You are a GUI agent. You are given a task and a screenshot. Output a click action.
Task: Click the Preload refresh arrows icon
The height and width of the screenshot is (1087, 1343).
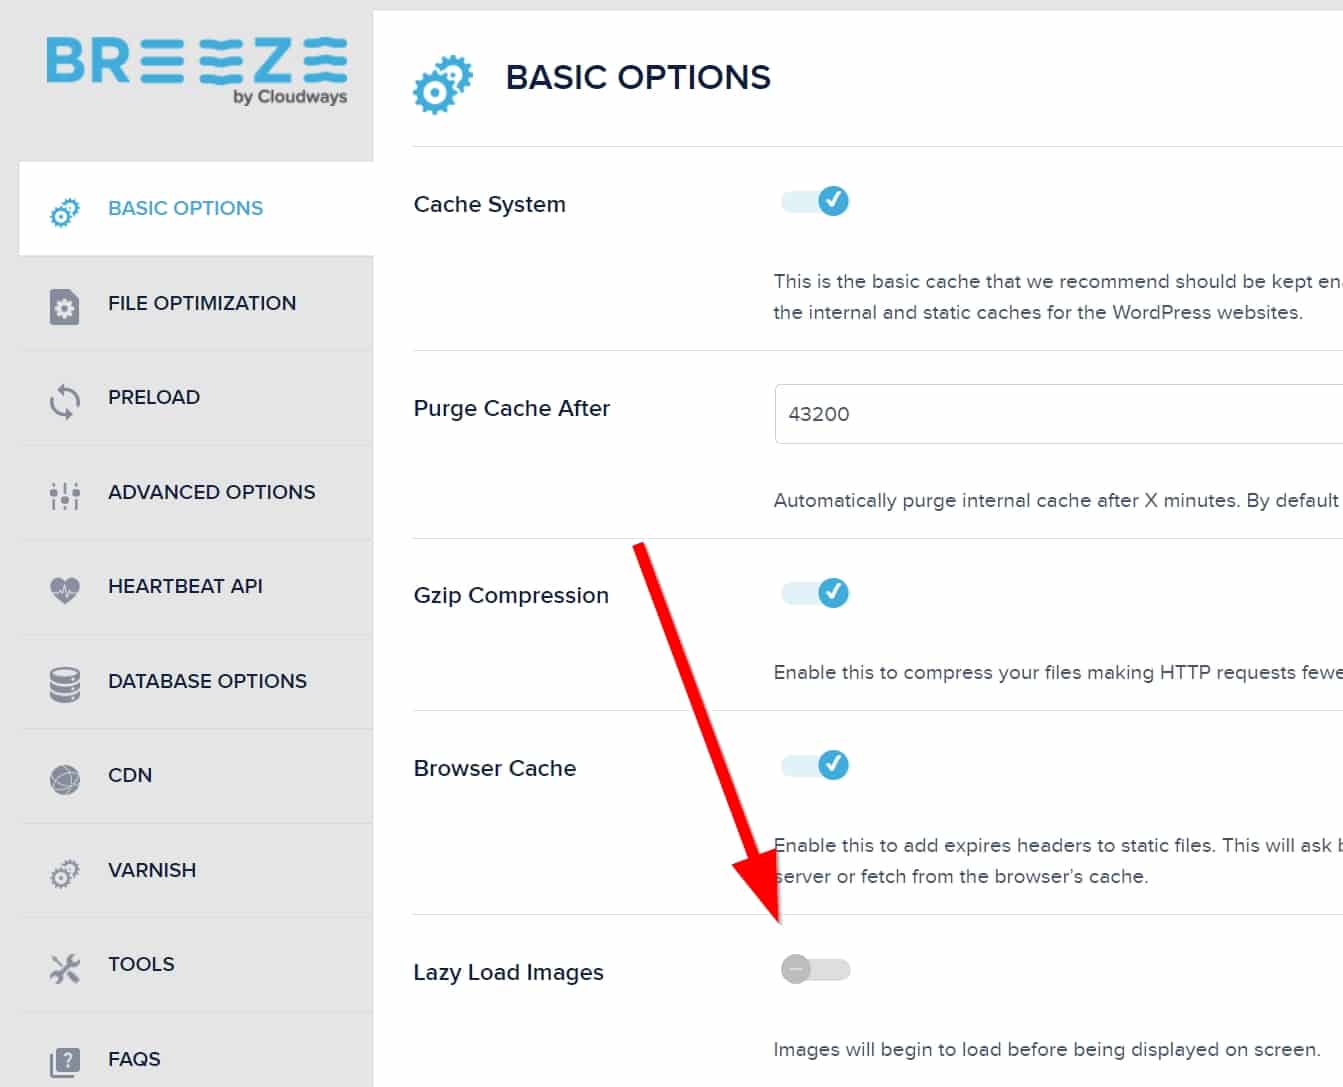(x=64, y=401)
